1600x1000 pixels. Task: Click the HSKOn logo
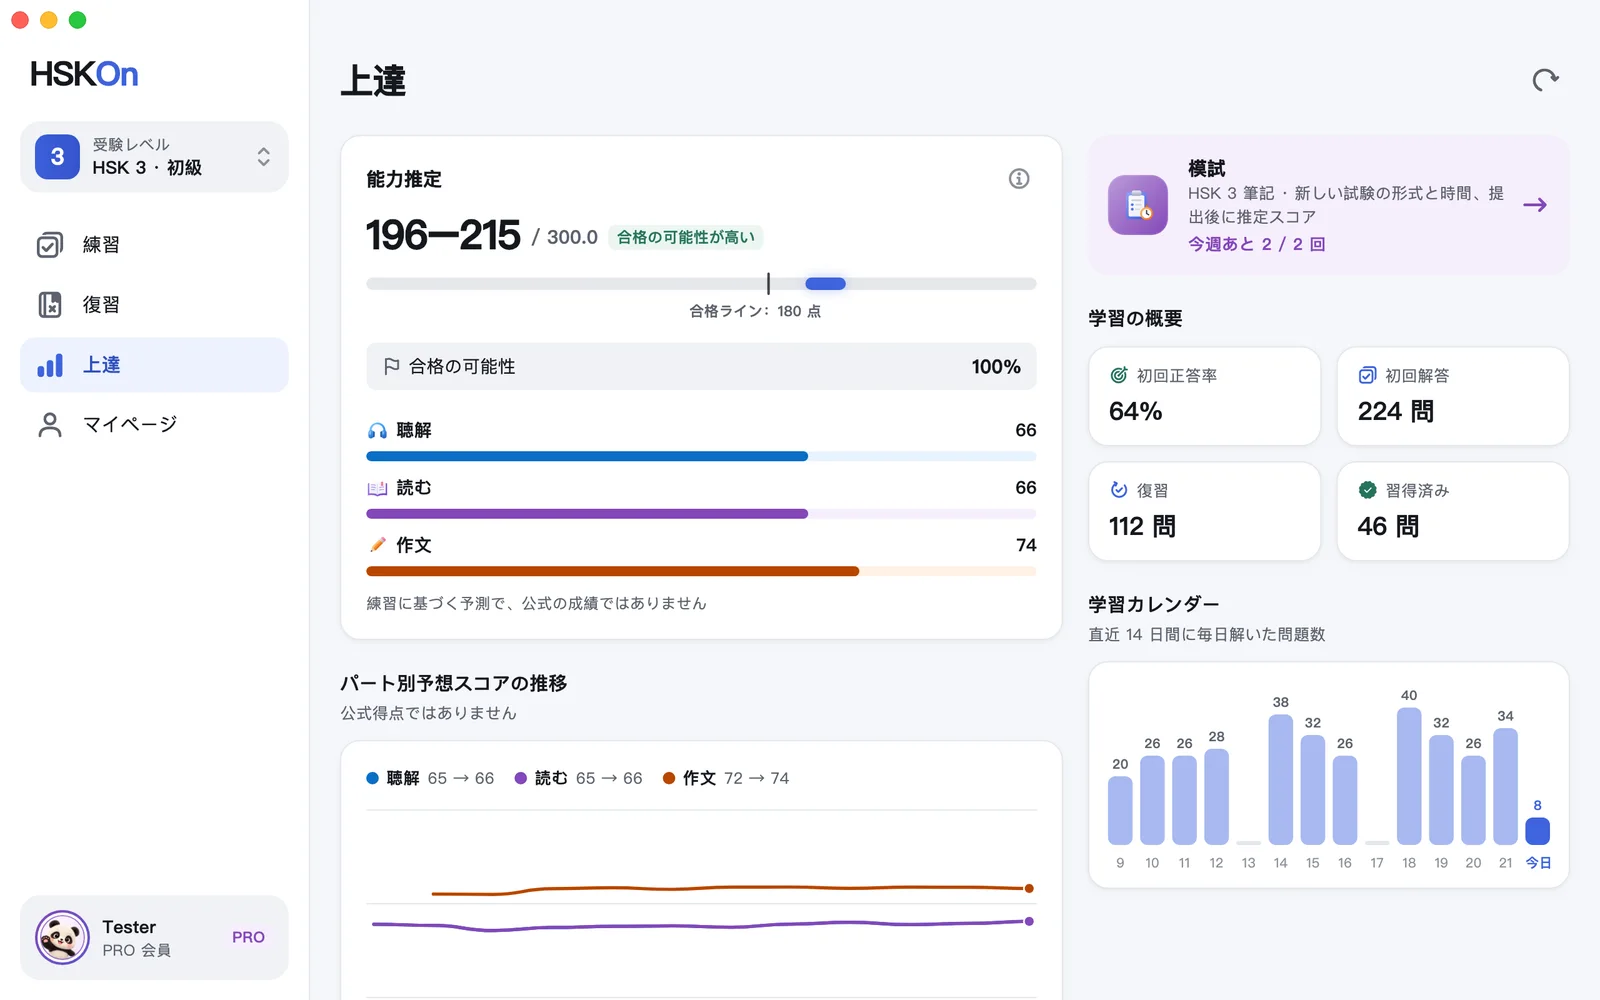tap(84, 74)
